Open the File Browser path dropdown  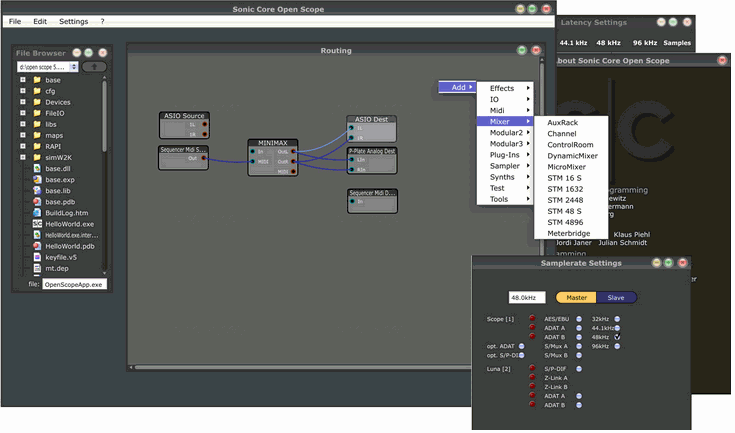[74, 67]
